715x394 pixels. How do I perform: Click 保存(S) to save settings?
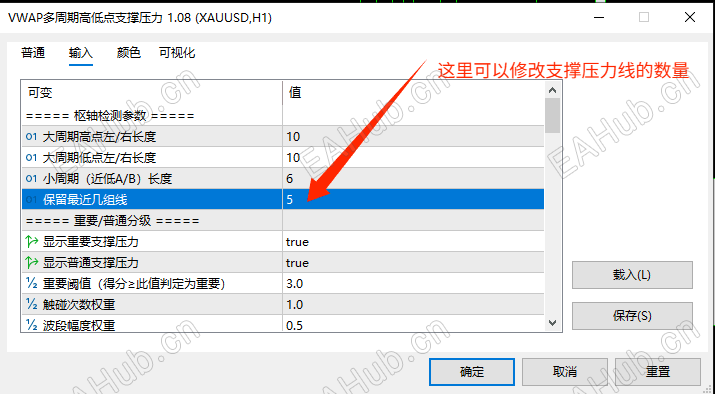coord(632,316)
